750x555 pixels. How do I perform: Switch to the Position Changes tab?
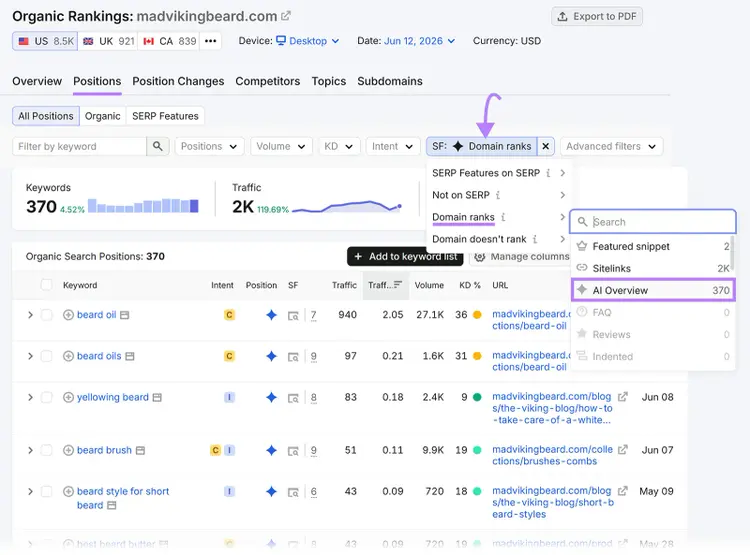(x=178, y=81)
